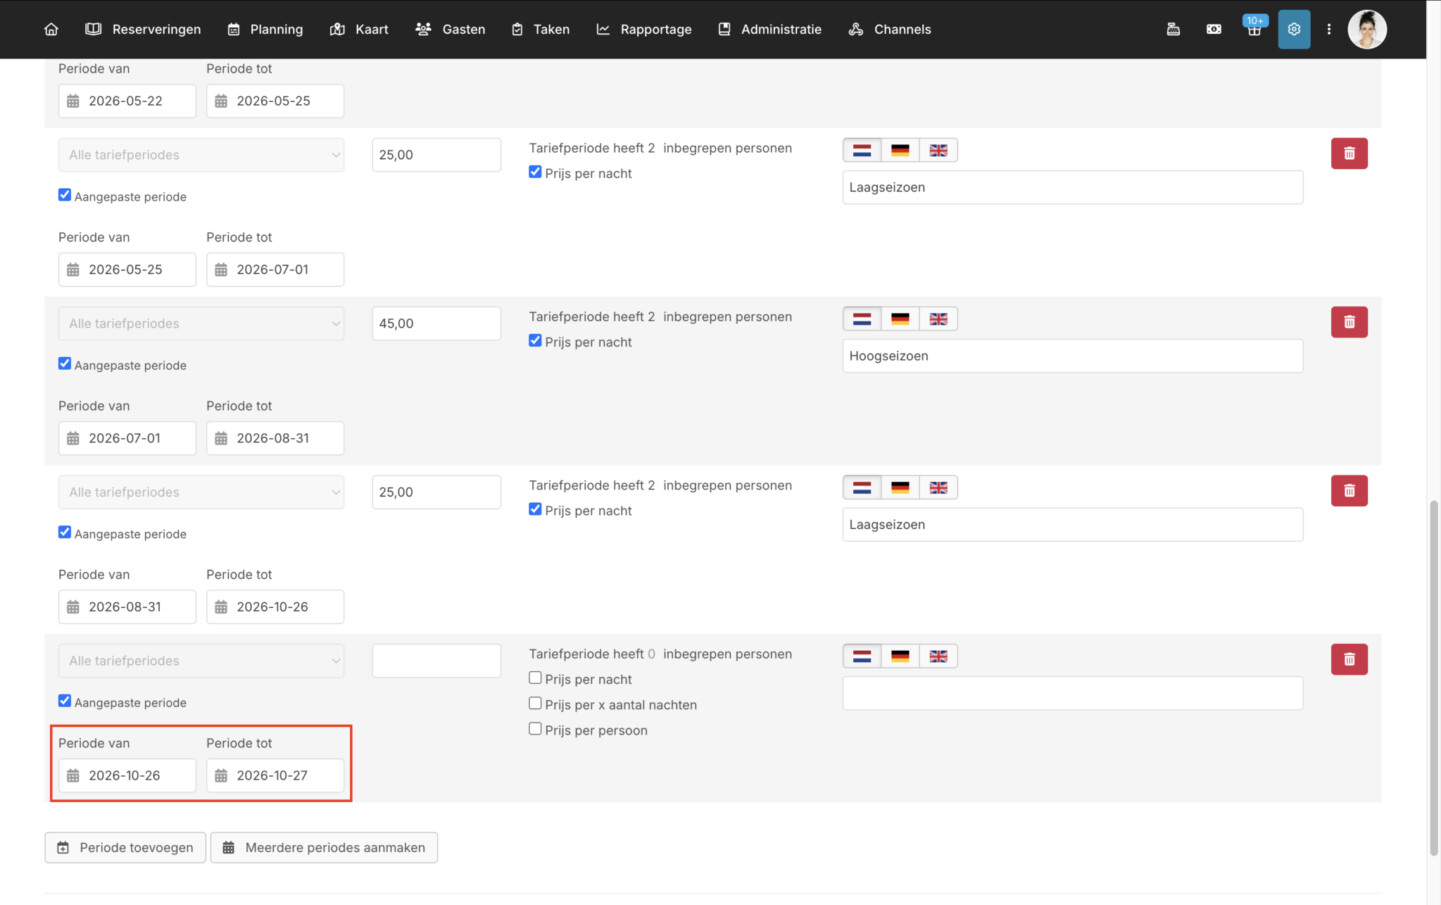Click the vertical page scrollbar
Image resolution: width=1441 pixels, height=905 pixels.
[x=1434, y=677]
